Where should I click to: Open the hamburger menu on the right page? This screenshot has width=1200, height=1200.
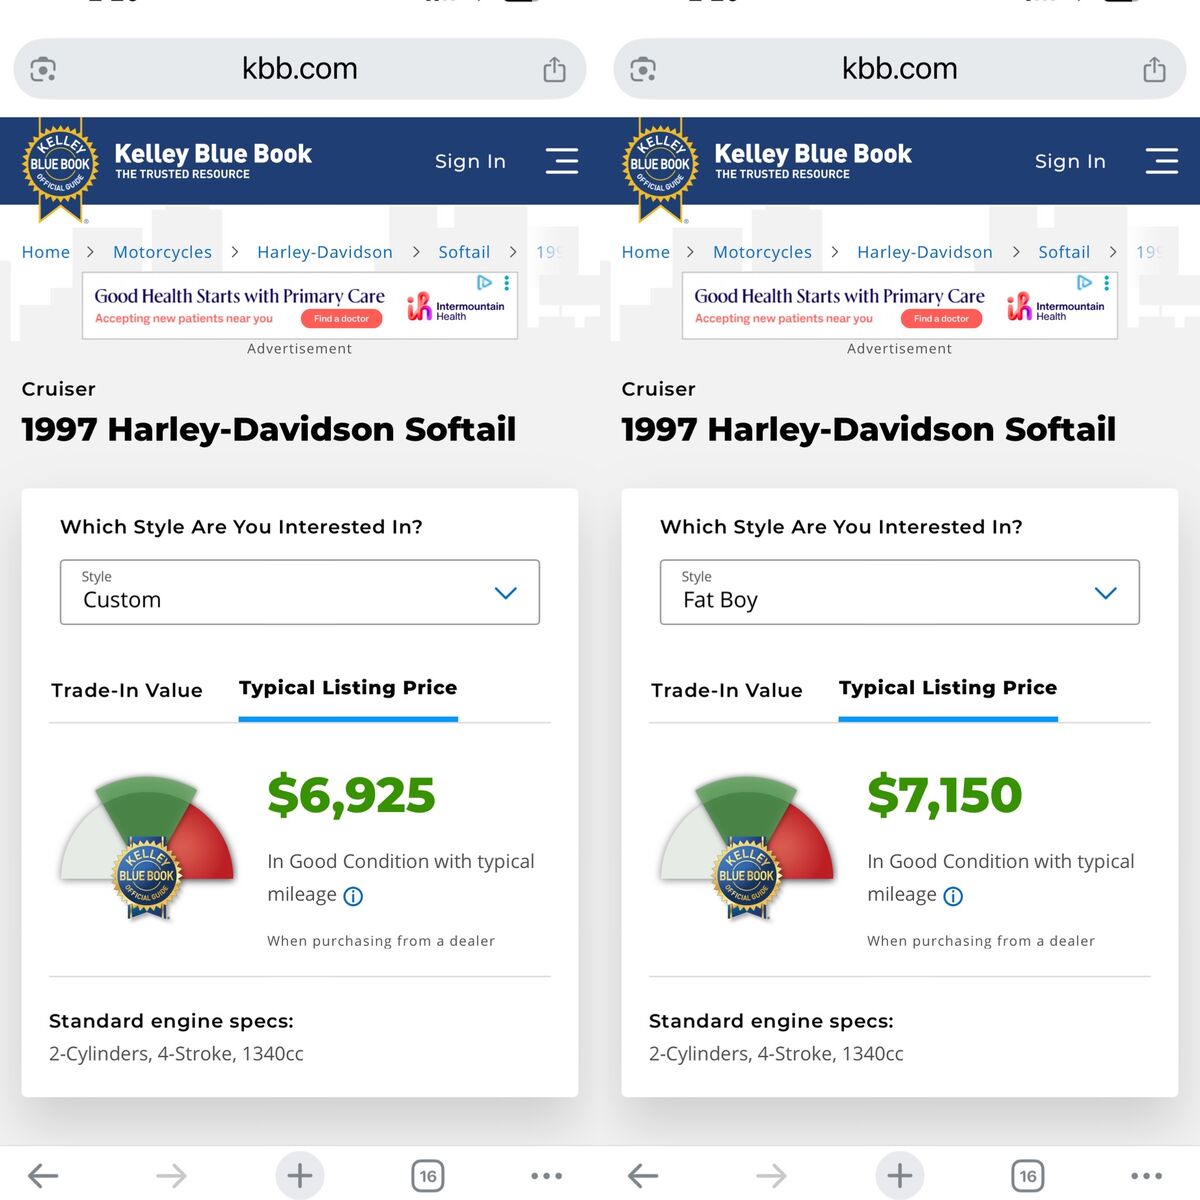point(1162,161)
